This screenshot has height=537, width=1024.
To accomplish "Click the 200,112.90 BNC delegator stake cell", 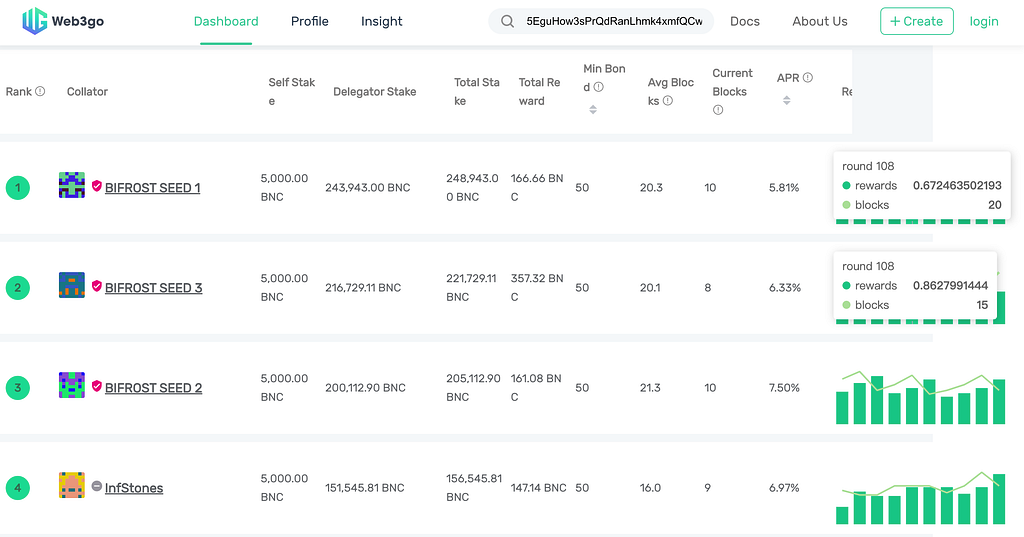I will [x=365, y=388].
